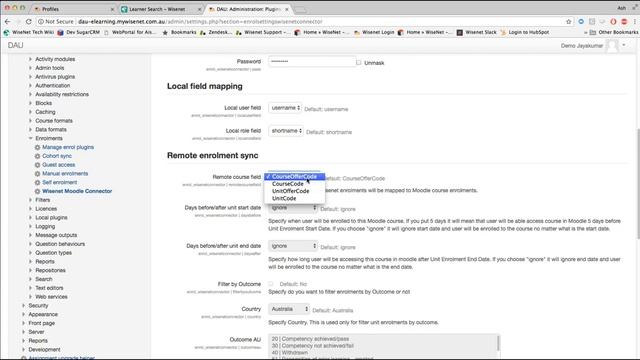The height and width of the screenshot is (360, 640).
Task: Click the Development tree item
Action: coord(44,350)
